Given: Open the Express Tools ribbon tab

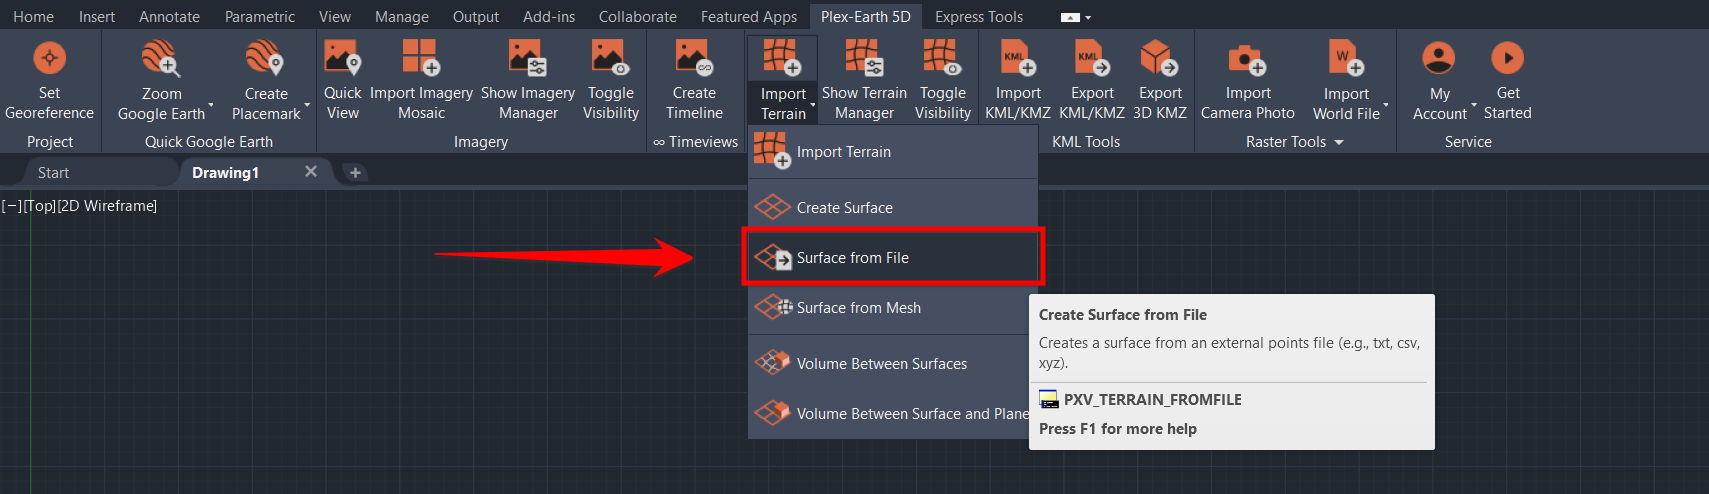Looking at the screenshot, I should (979, 16).
